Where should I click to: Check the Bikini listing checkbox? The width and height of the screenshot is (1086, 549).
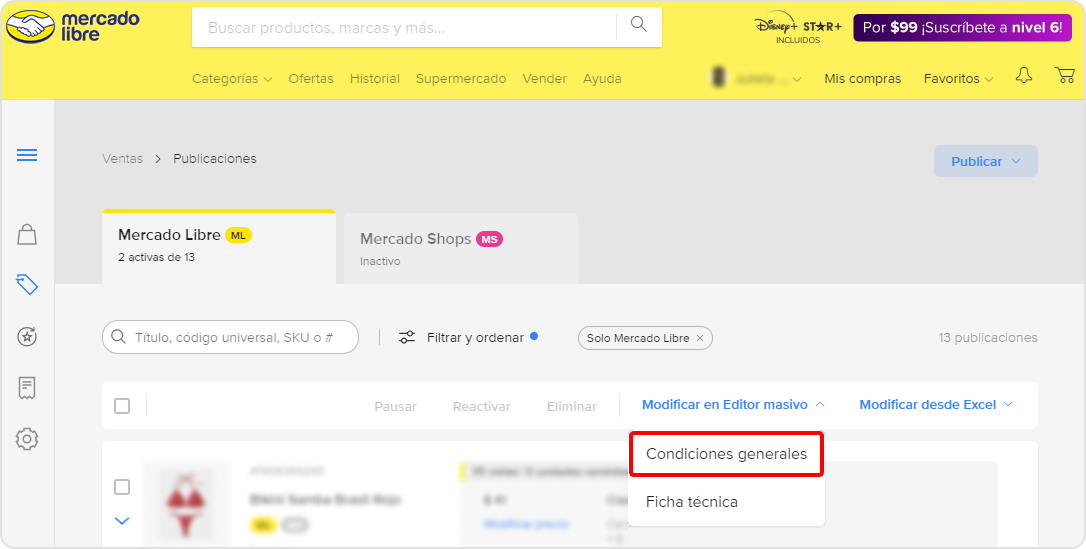pos(122,487)
